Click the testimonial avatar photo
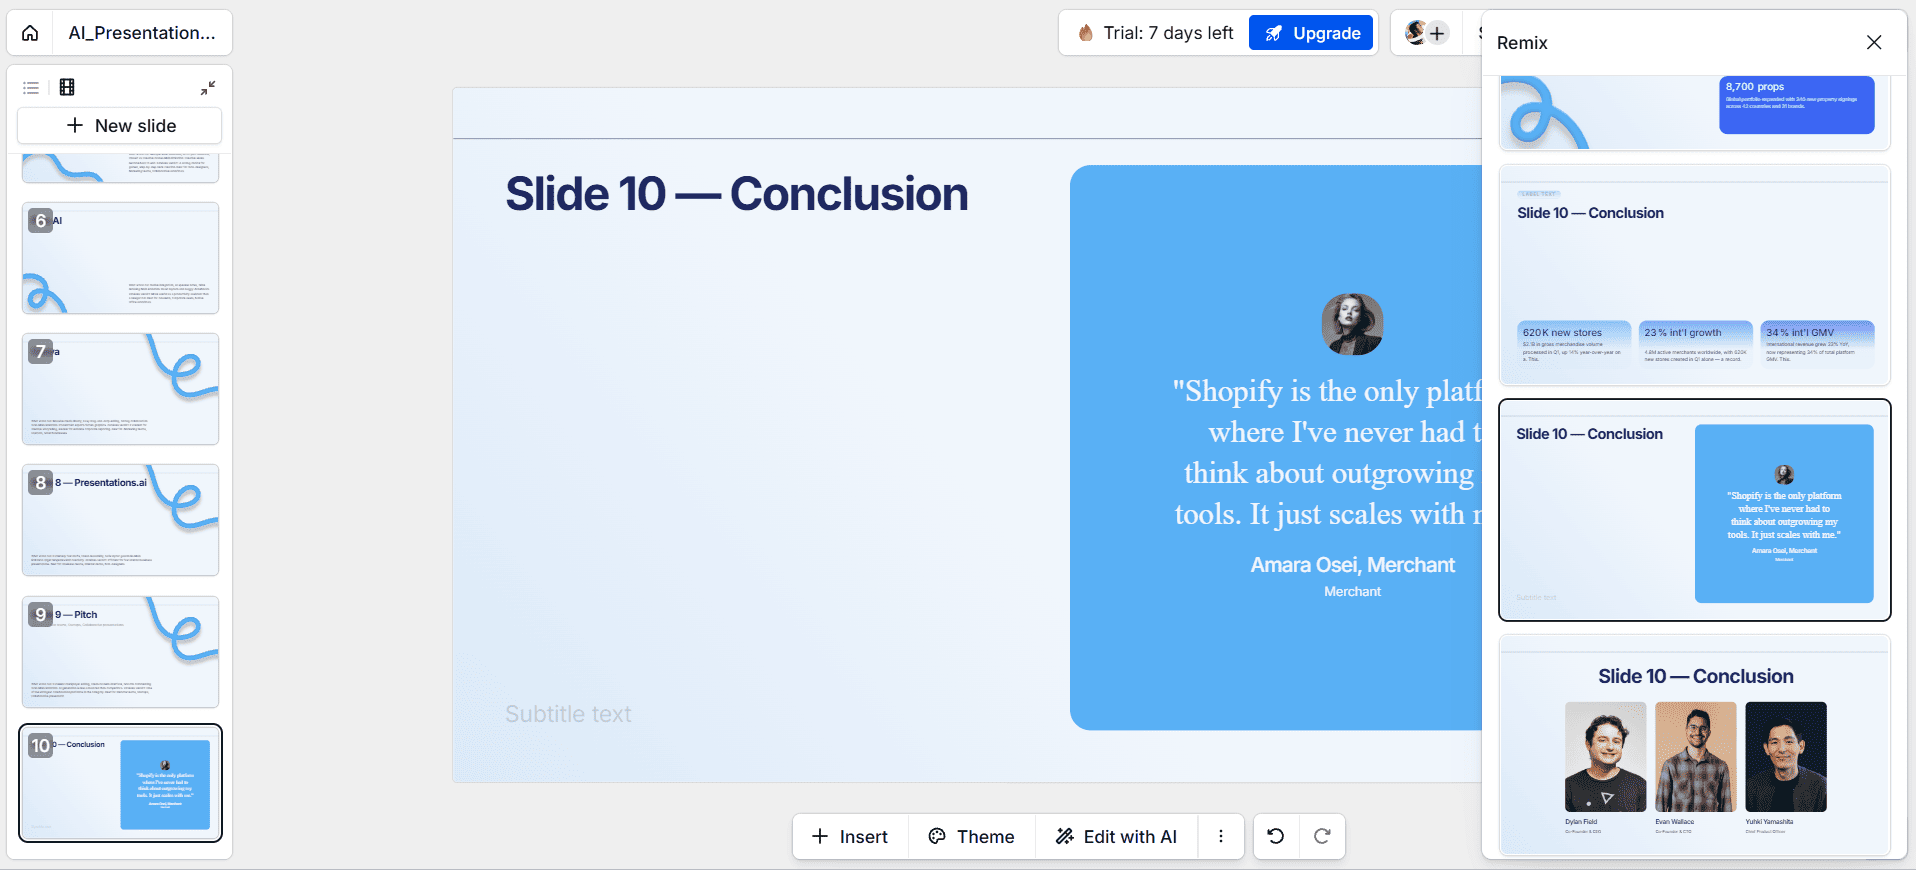The width and height of the screenshot is (1916, 870). pos(1352,324)
